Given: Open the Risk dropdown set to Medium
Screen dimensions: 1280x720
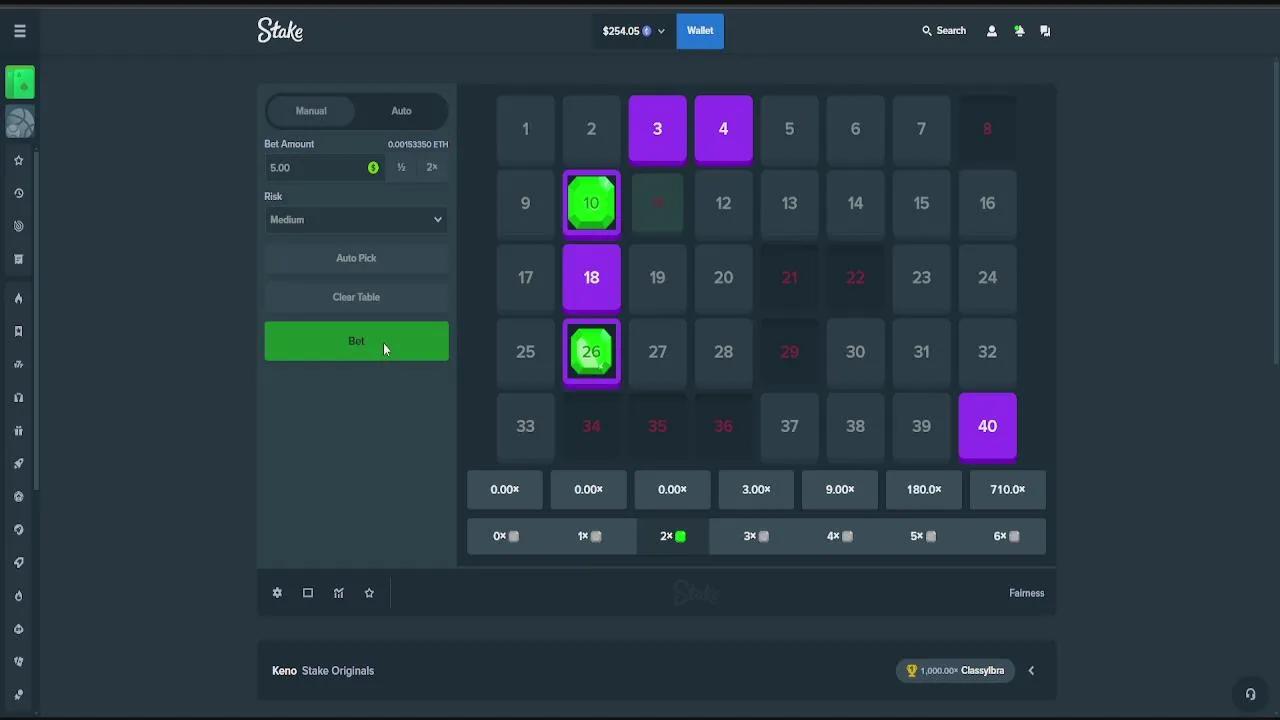Looking at the screenshot, I should click(356, 220).
